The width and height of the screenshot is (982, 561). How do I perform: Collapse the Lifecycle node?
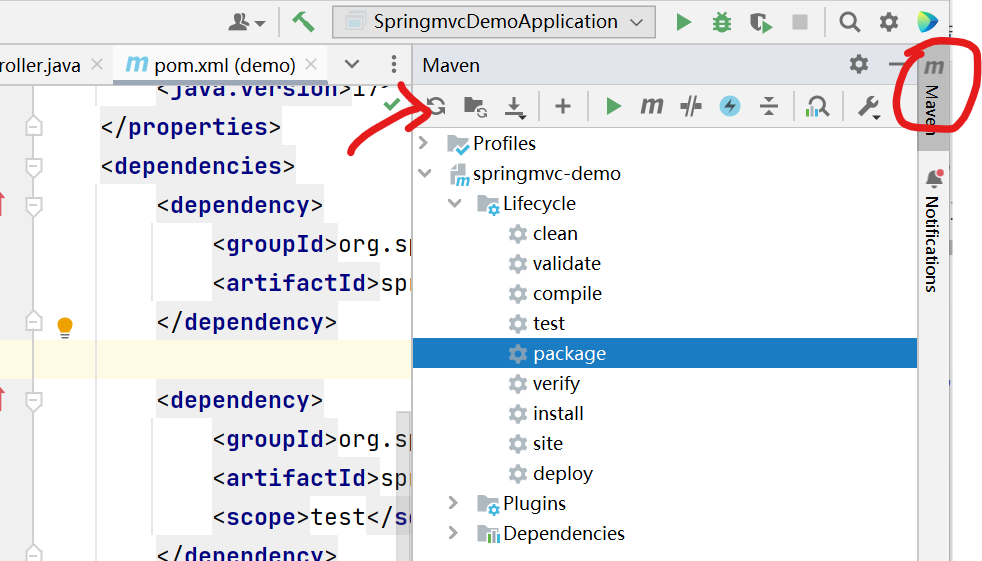[x=455, y=203]
